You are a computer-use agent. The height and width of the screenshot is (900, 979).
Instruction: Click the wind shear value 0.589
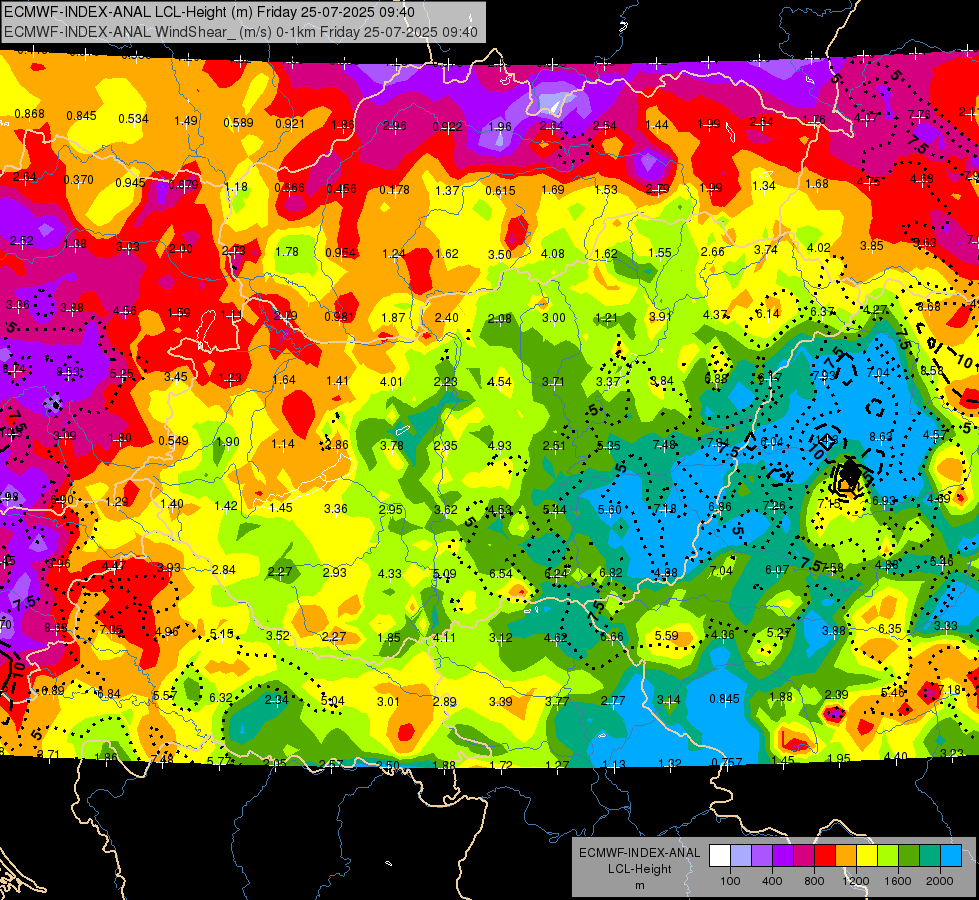(239, 122)
